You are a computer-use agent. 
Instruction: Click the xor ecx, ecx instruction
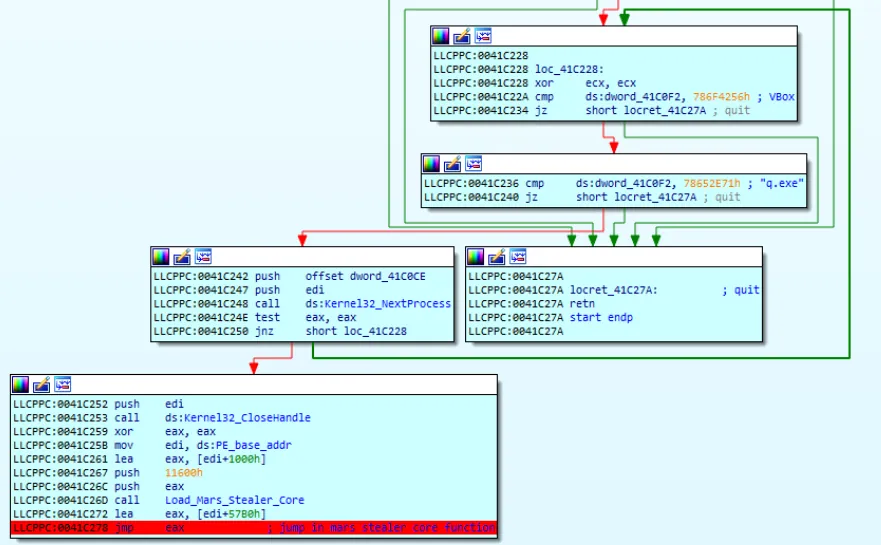585,83
